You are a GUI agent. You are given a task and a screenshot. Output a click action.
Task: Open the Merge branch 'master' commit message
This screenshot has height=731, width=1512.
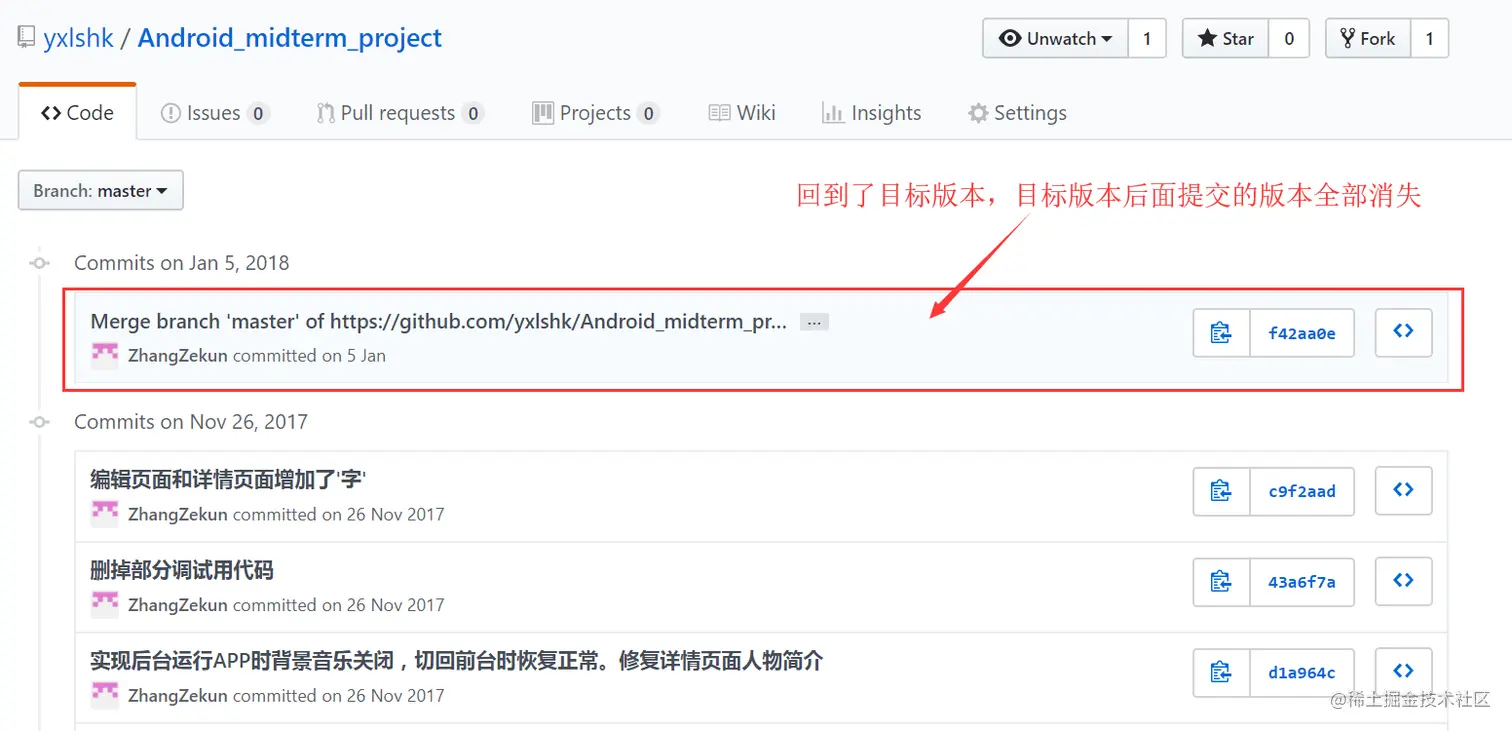pyautogui.click(x=438, y=322)
